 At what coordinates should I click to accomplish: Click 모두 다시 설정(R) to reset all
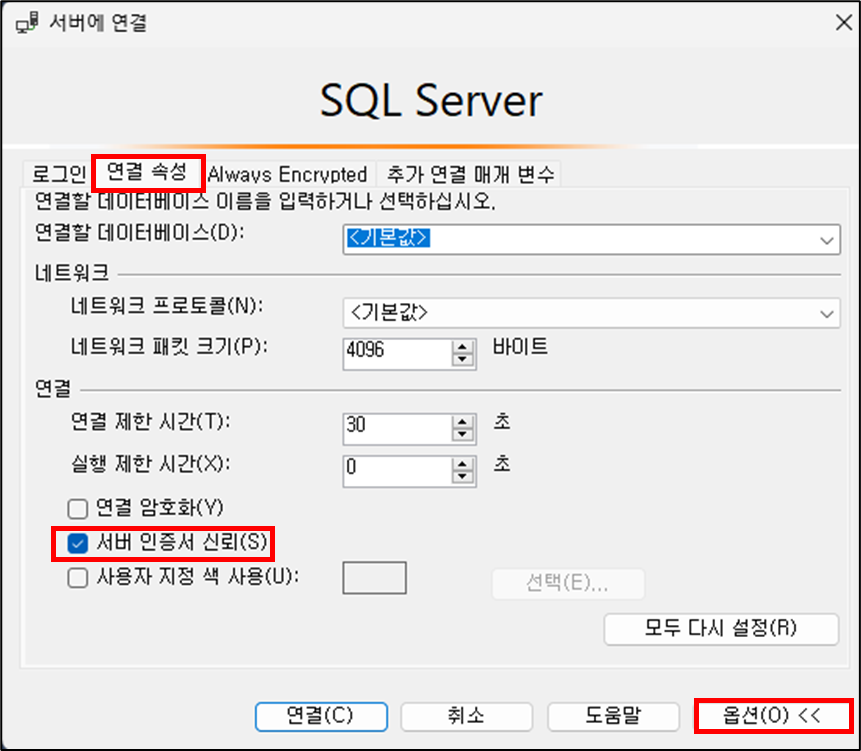720,629
